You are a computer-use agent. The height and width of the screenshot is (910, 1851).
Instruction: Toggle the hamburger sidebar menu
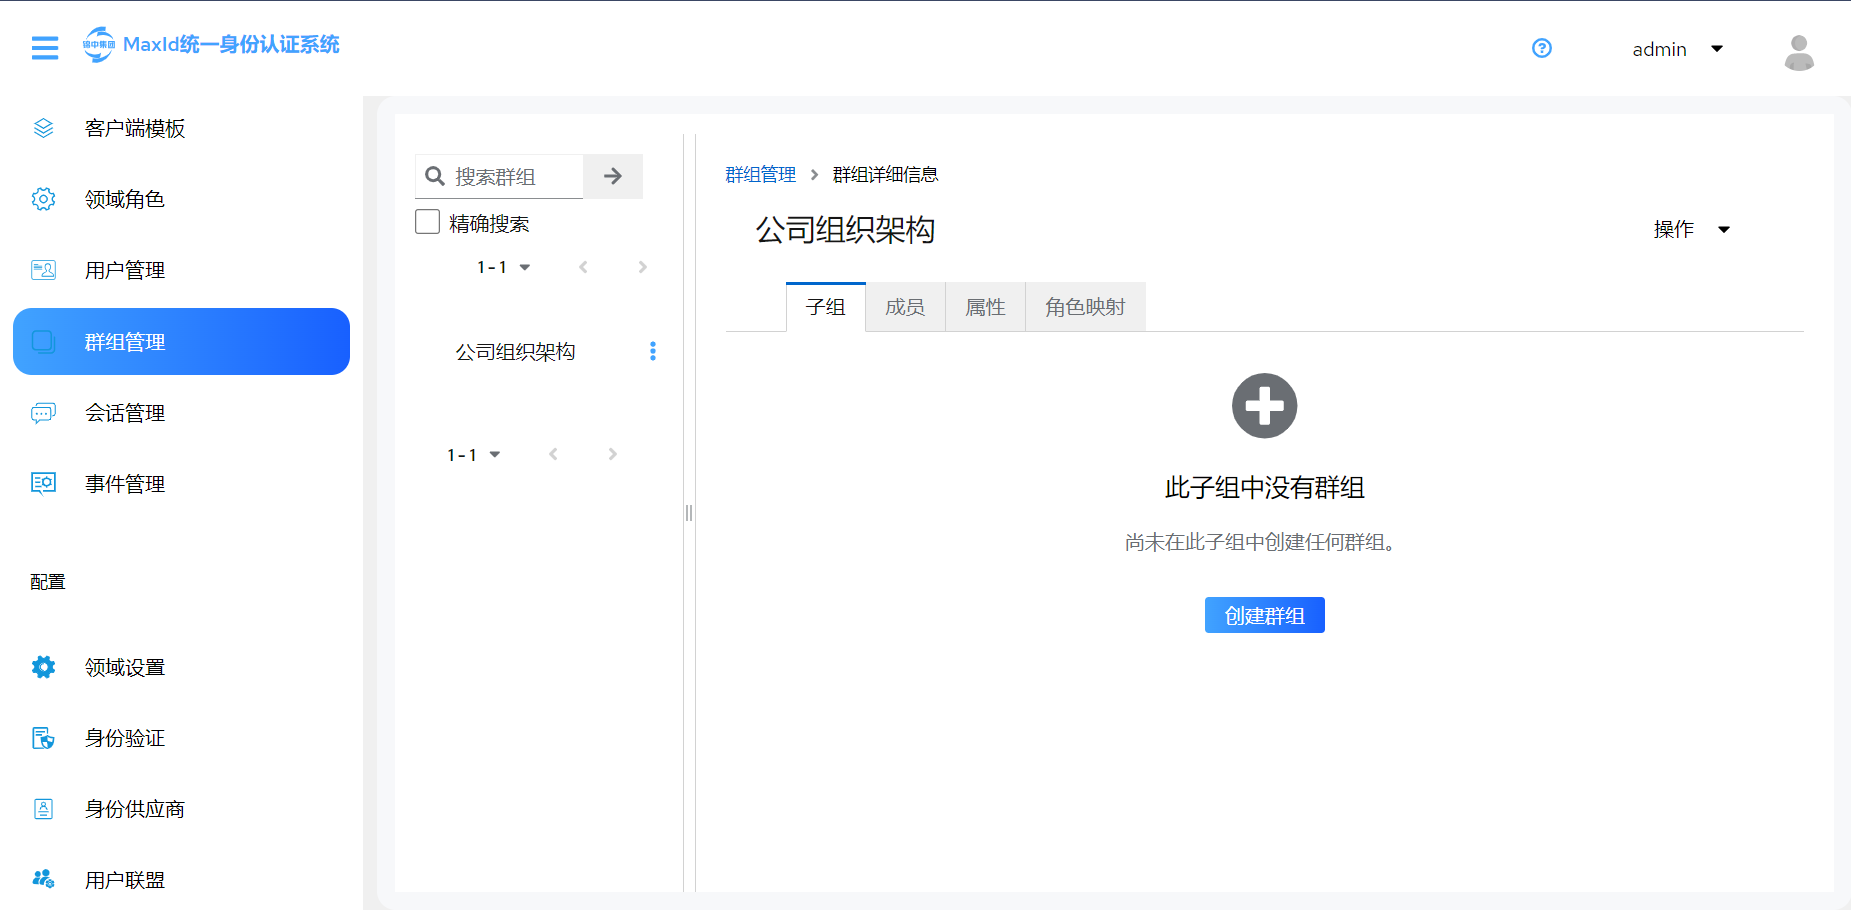(45, 47)
